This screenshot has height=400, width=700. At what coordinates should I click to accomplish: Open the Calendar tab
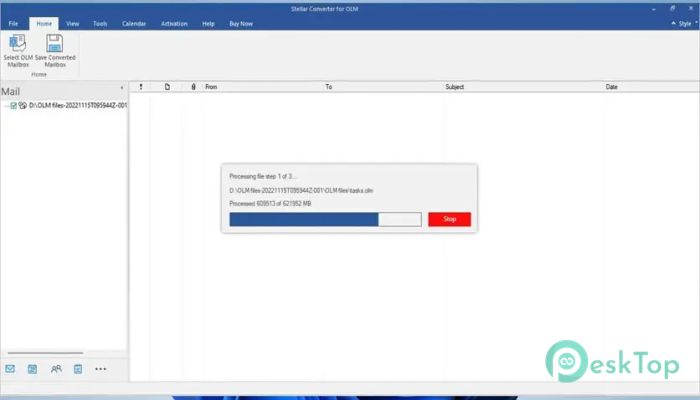134,24
